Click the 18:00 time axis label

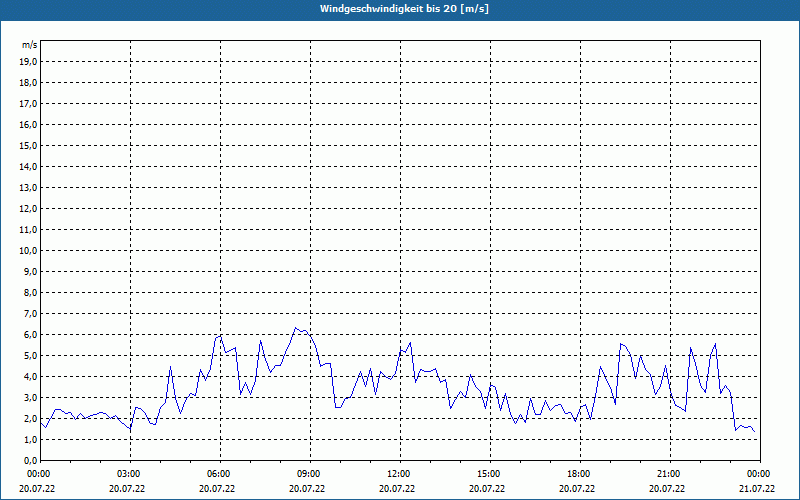[x=580, y=474]
